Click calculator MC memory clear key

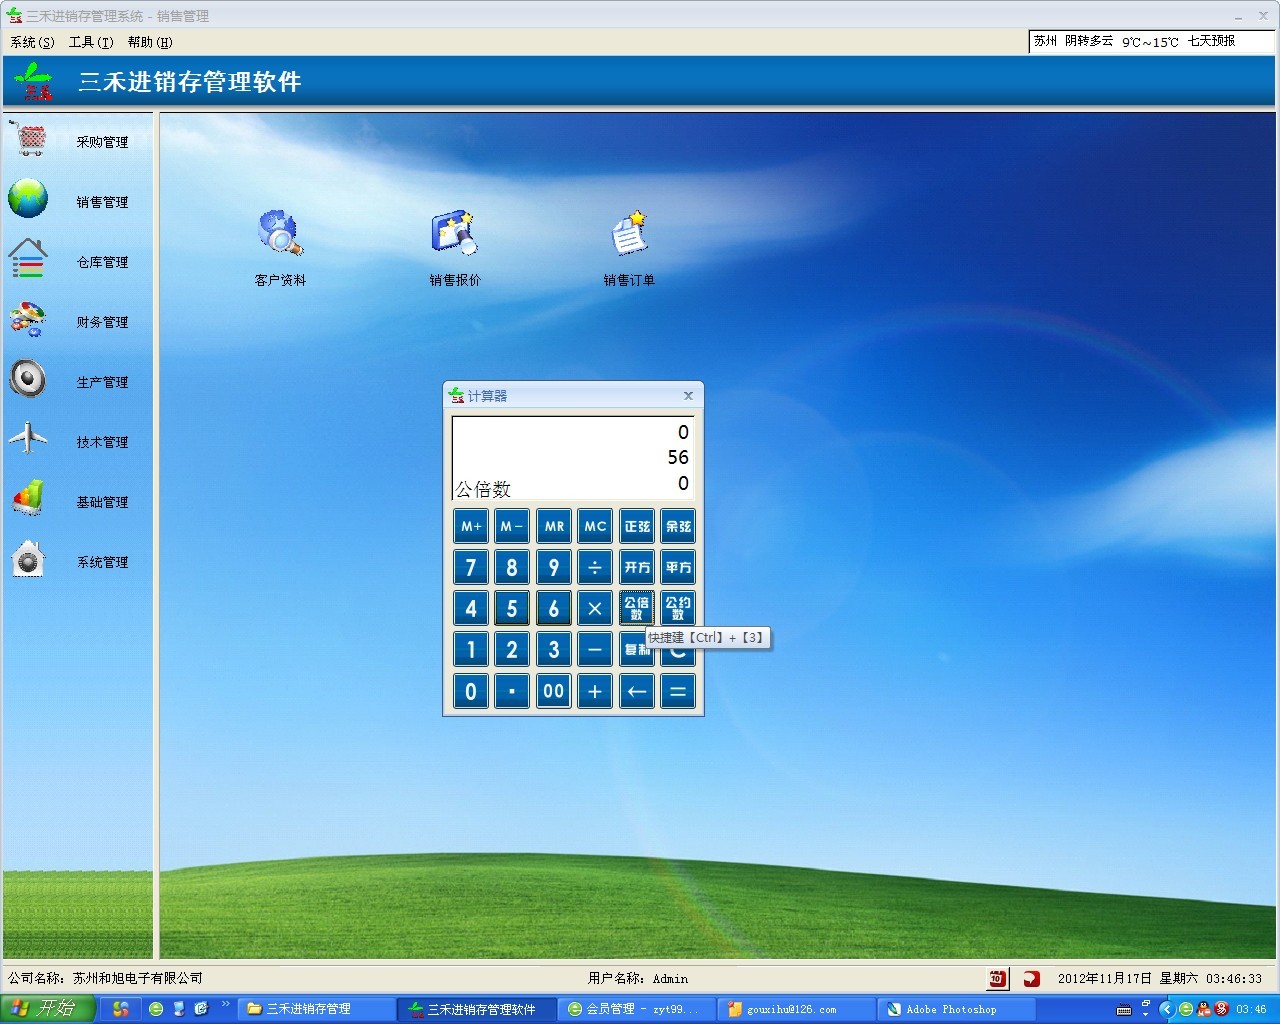click(595, 526)
